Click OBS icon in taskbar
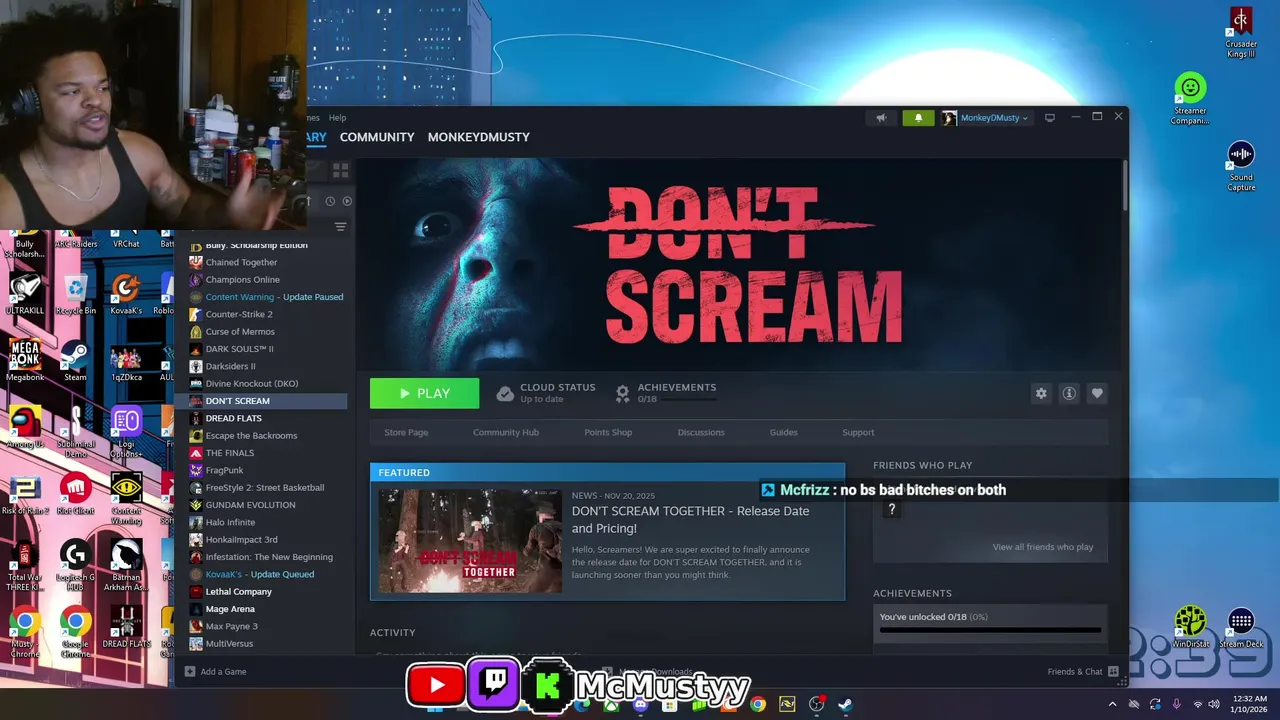This screenshot has width=1280, height=720. click(x=816, y=704)
